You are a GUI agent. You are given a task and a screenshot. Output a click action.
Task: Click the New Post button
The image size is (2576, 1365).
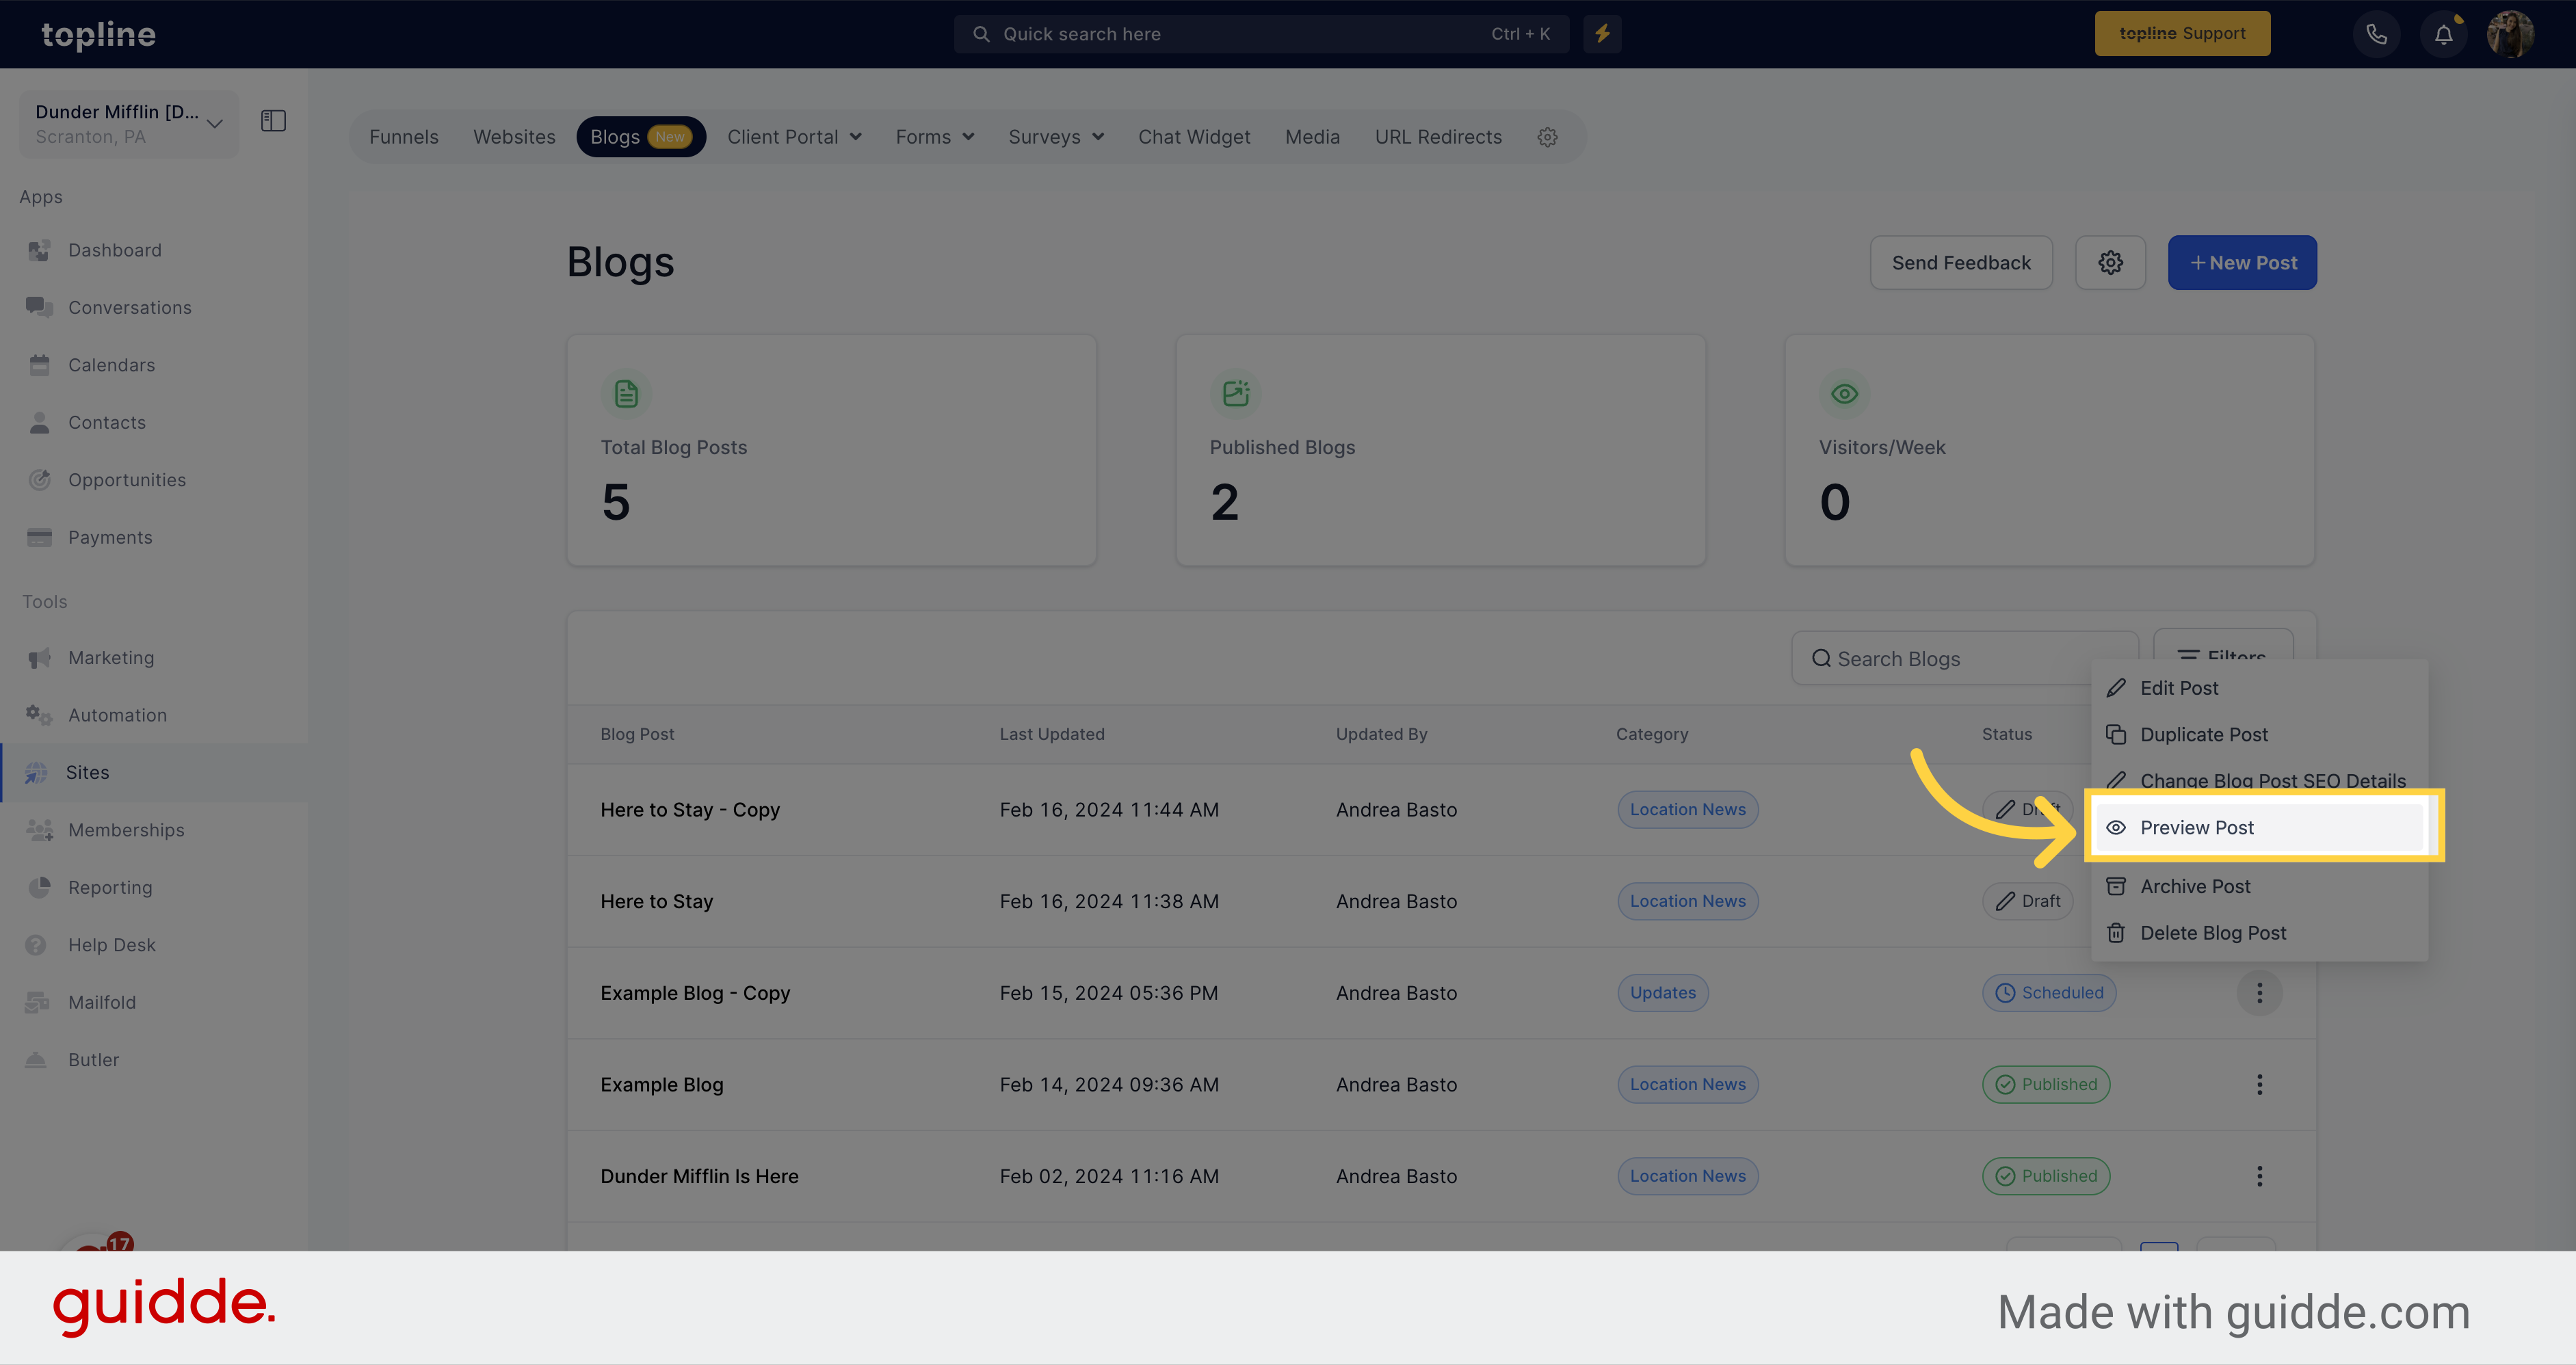[x=2242, y=263]
